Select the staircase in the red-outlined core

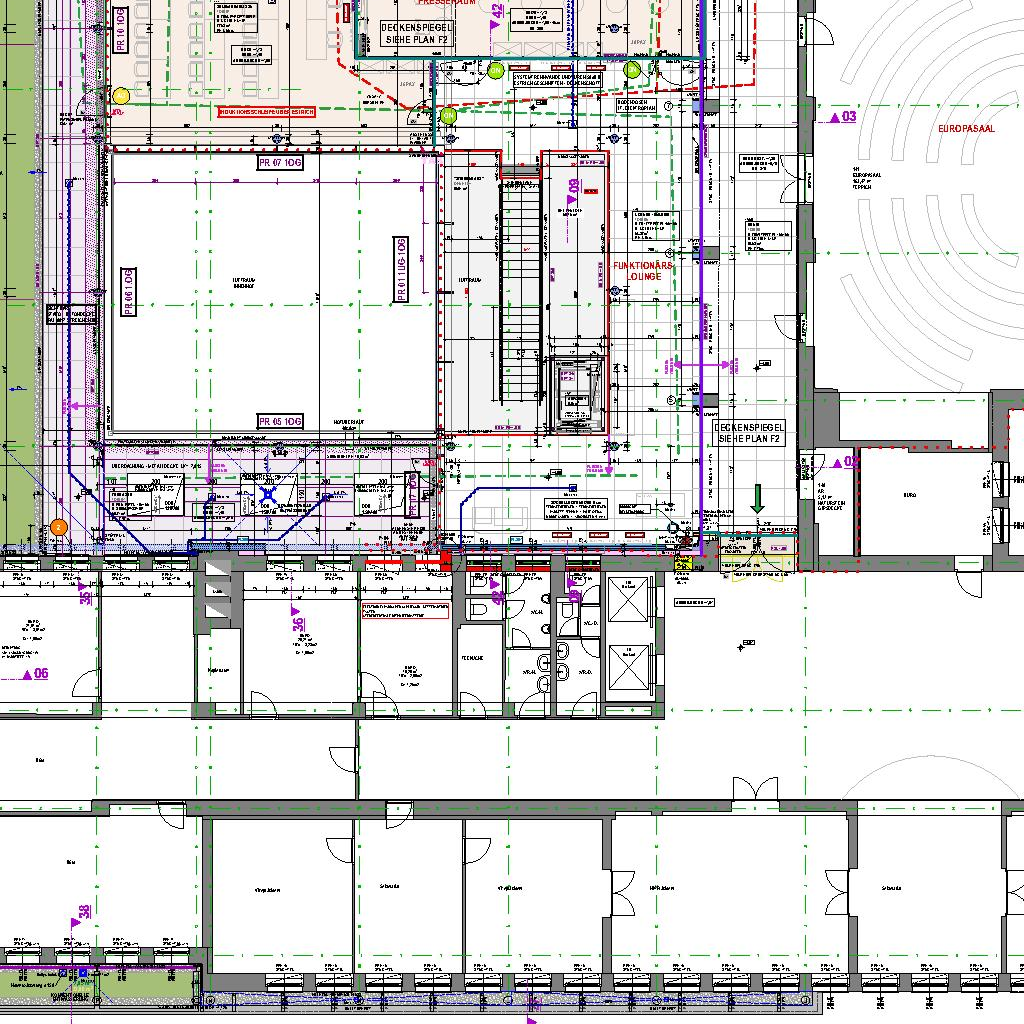520,289
